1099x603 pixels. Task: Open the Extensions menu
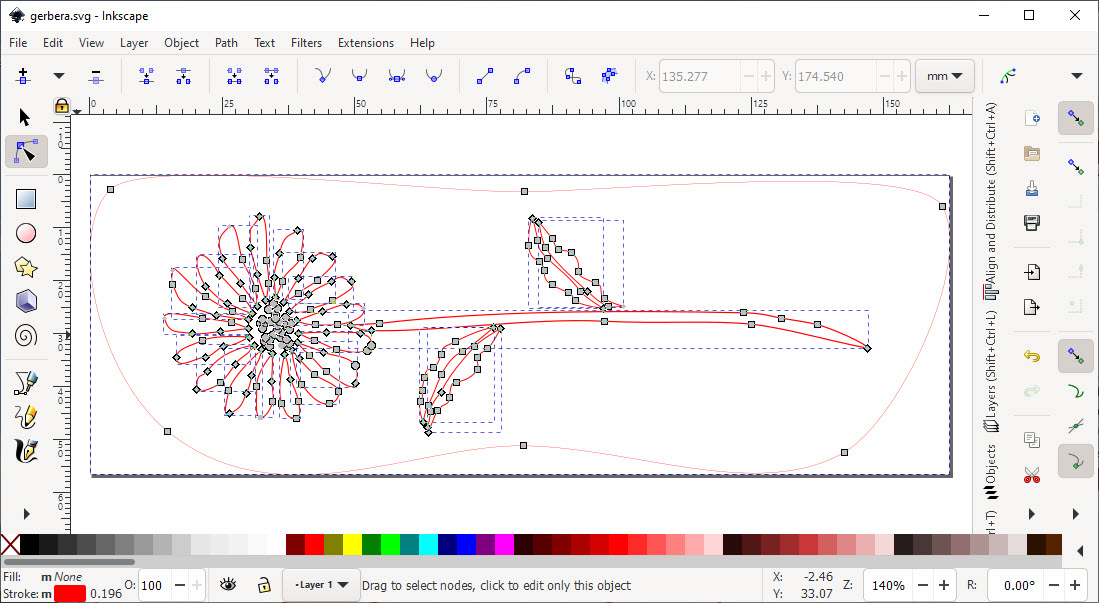pyautogui.click(x=365, y=43)
